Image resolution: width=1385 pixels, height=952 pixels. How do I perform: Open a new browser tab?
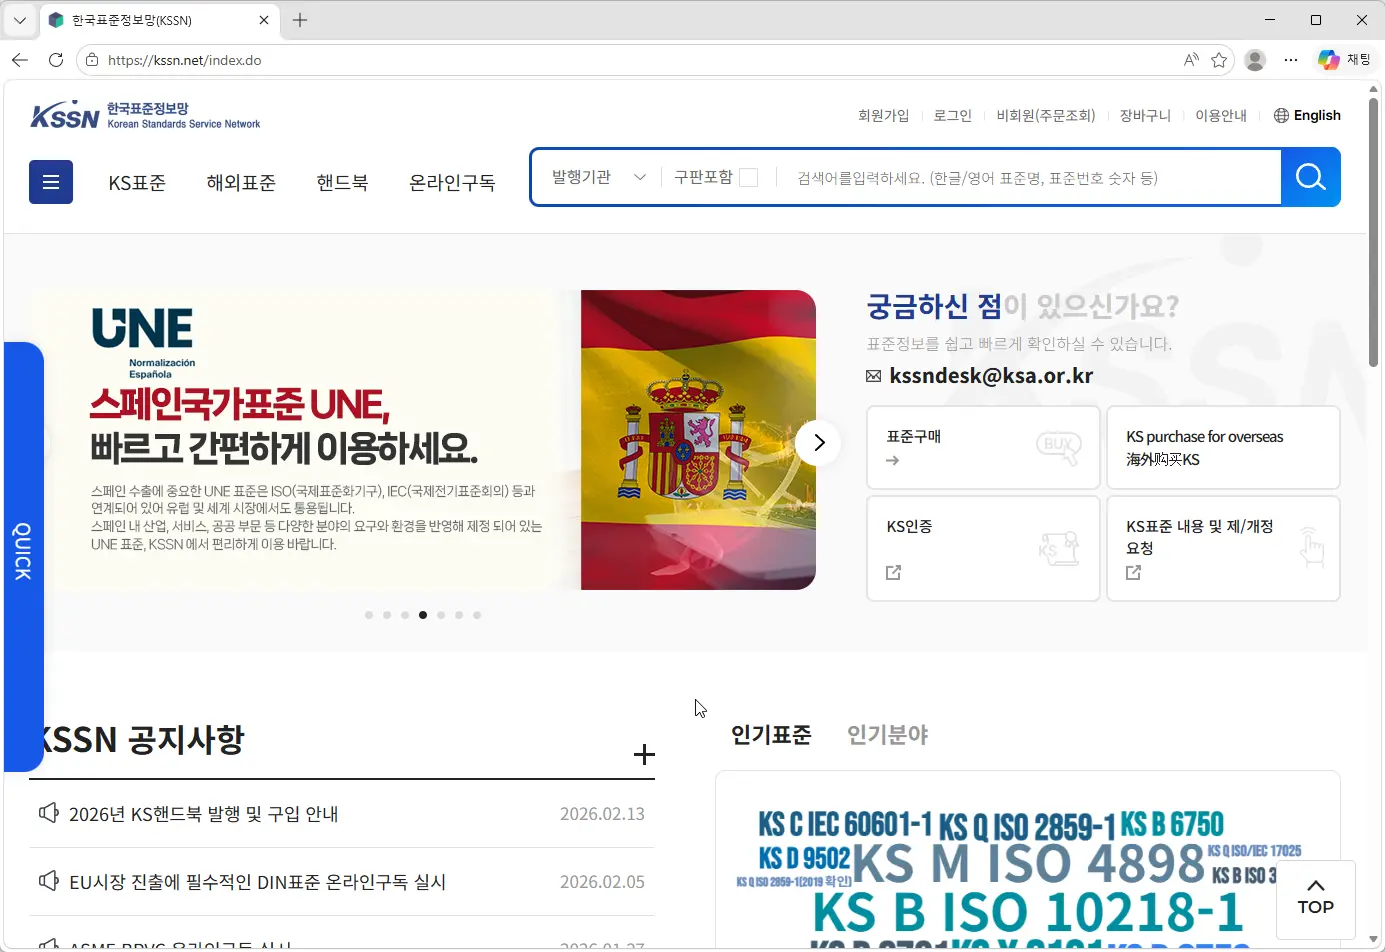[300, 20]
